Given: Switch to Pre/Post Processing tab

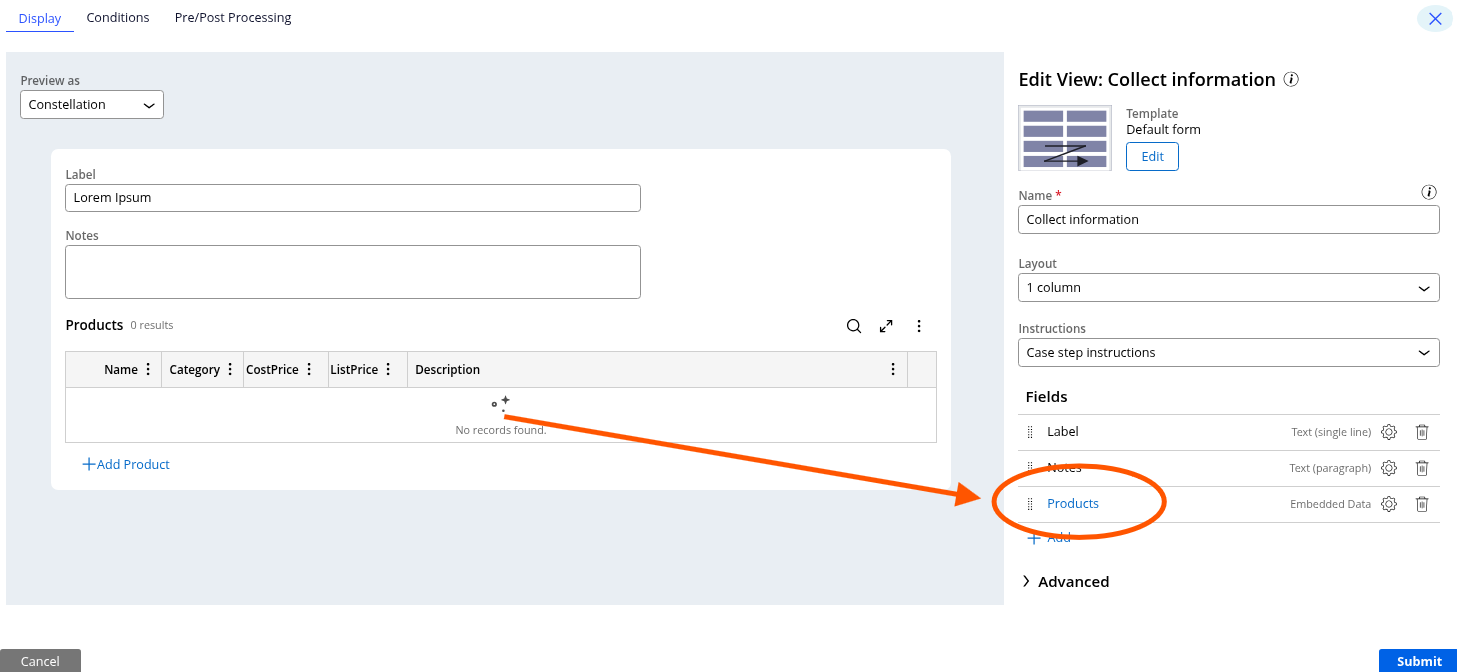Looking at the screenshot, I should click(x=233, y=18).
